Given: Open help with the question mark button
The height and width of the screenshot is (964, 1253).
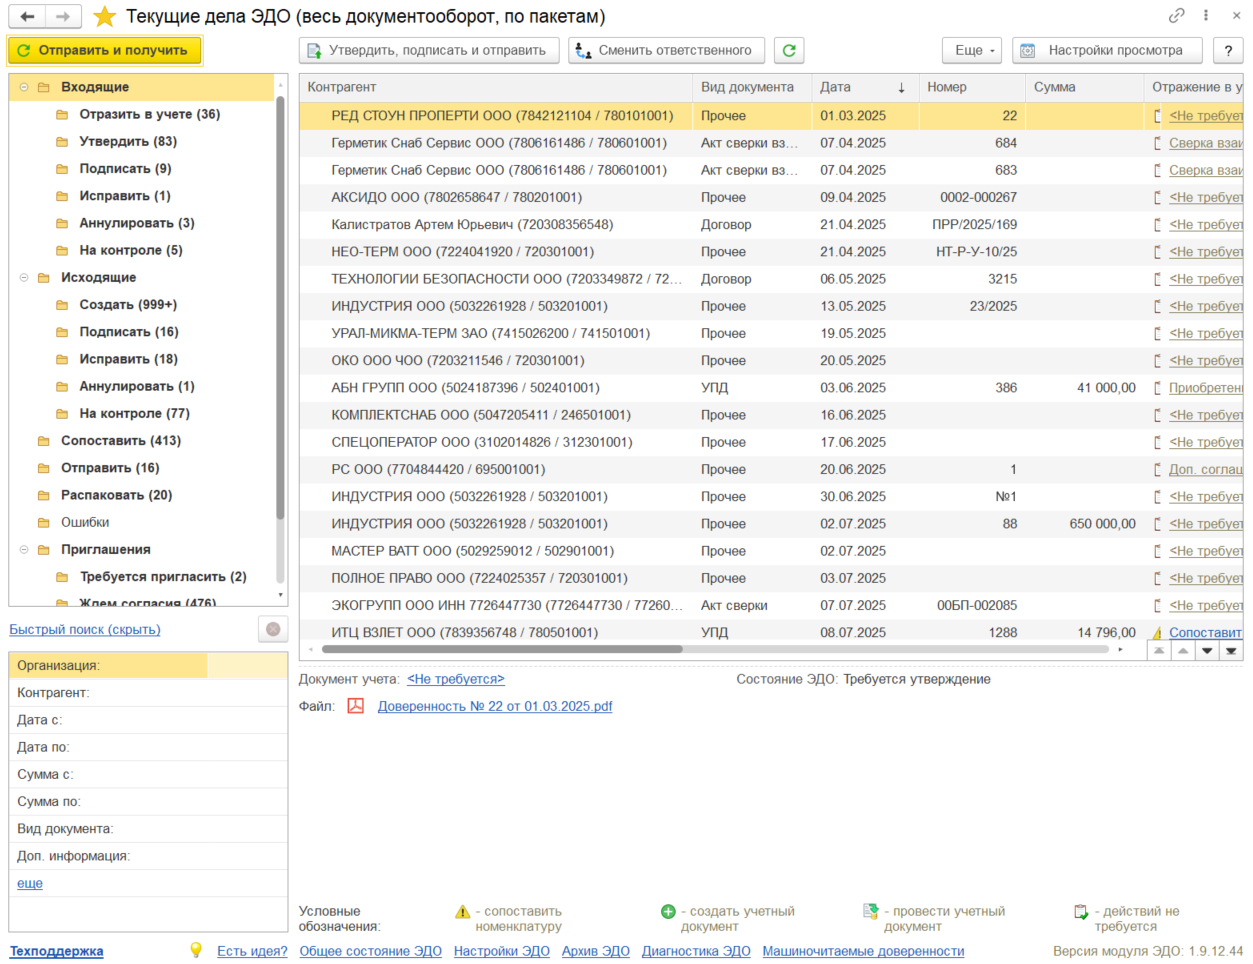Looking at the screenshot, I should coord(1228,50).
